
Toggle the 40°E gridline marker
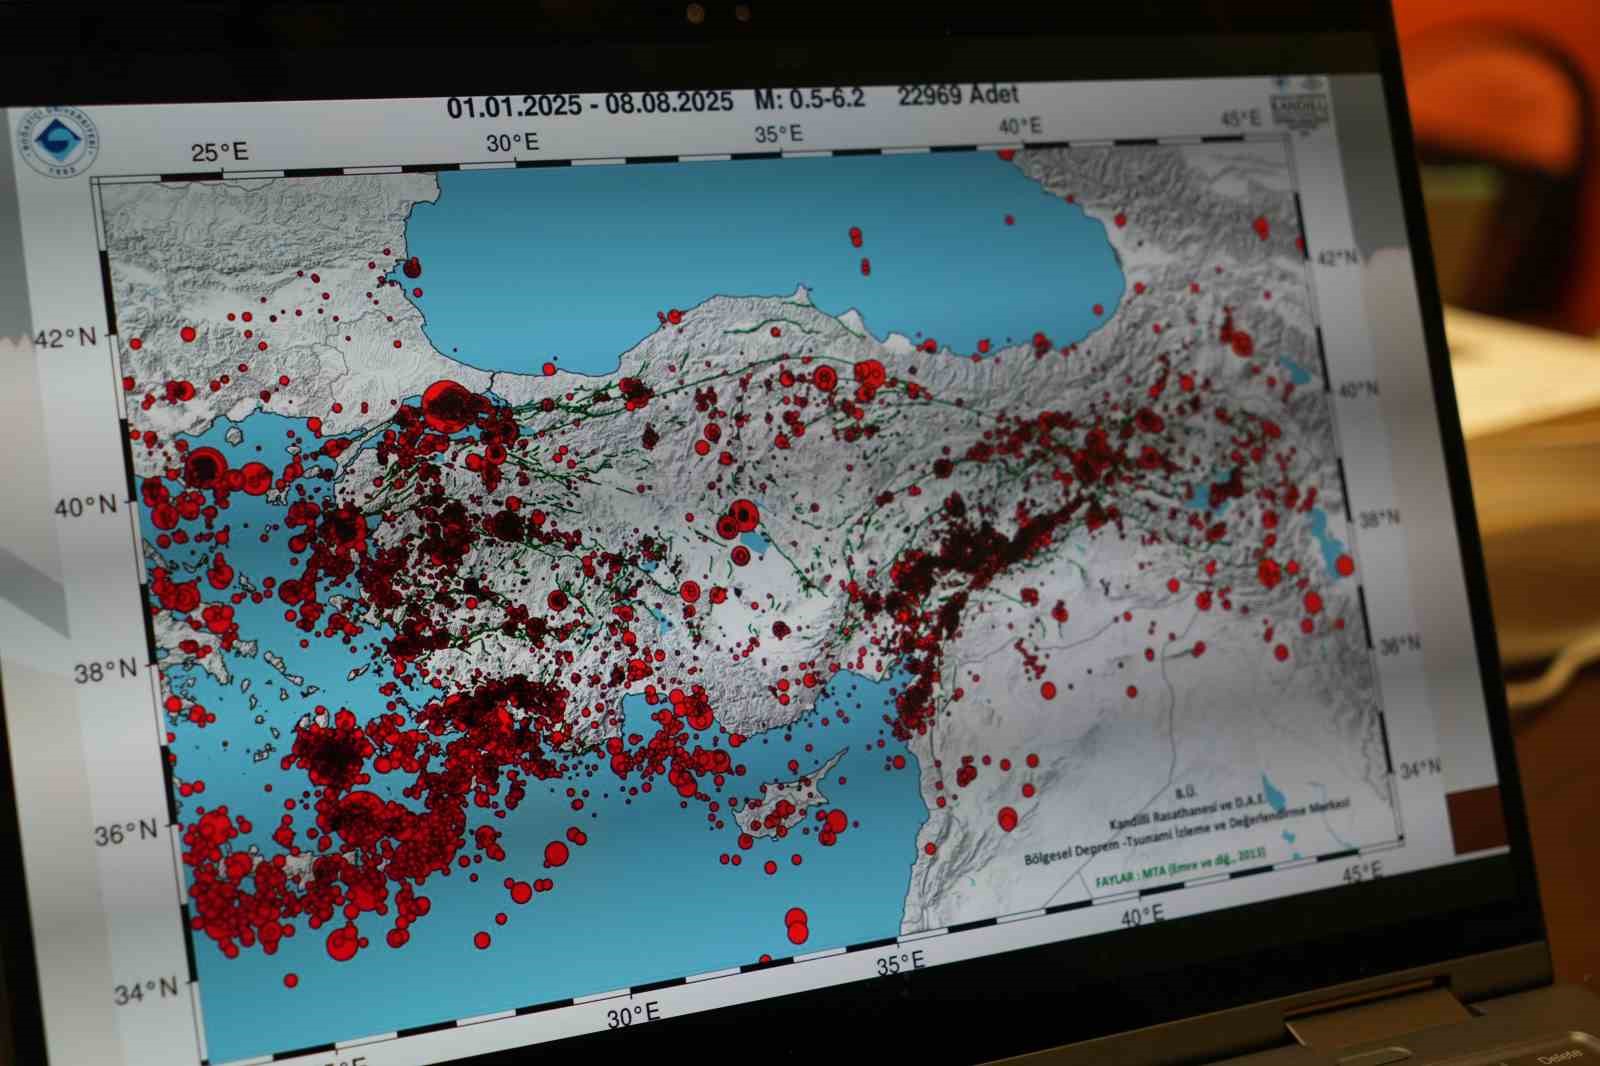coord(1022,126)
